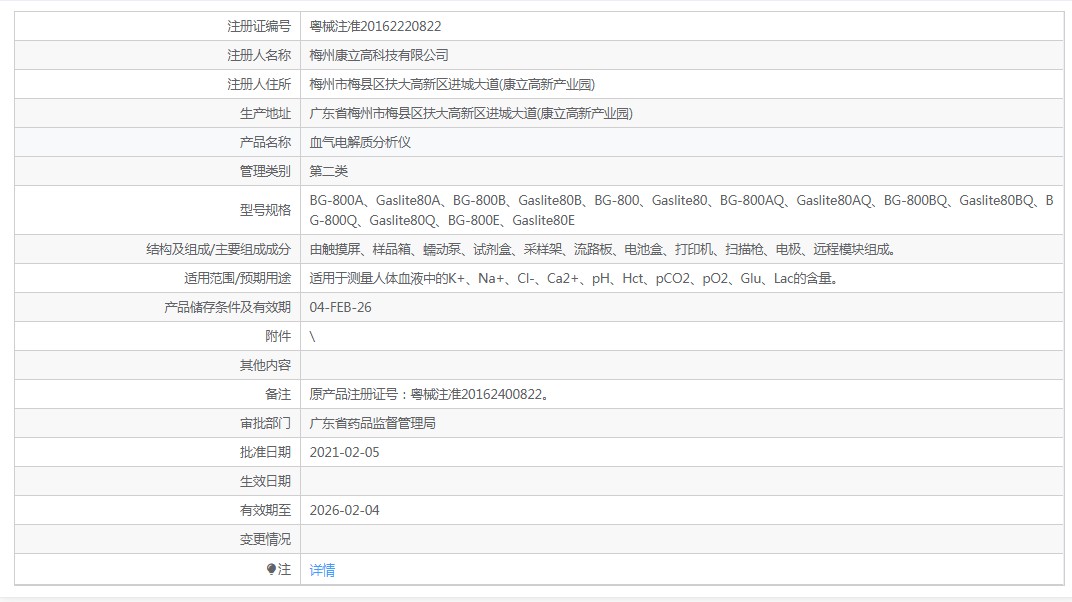The width and height of the screenshot is (1072, 602).
Task: Click the 注册证编号 label
Action: pos(259,27)
